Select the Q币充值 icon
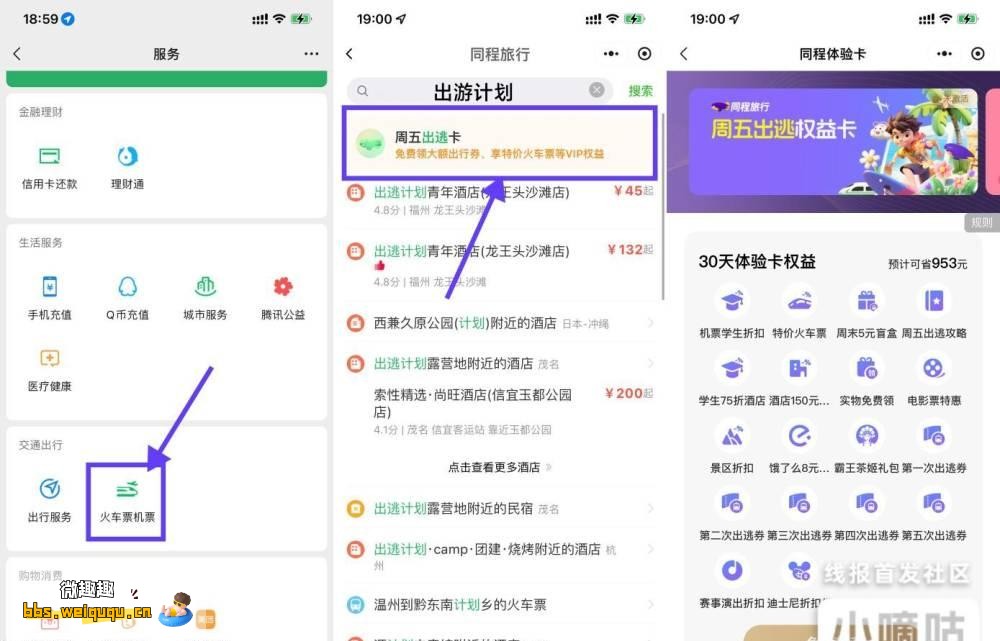This screenshot has height=641, width=1000. pos(127,297)
